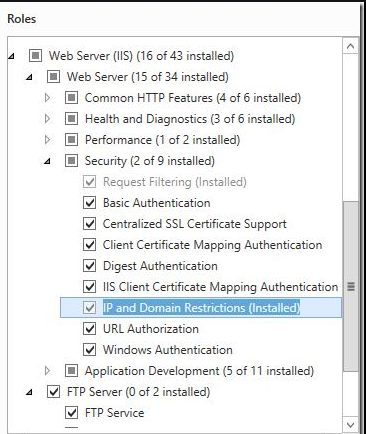Select the 'Windows Authentication' label

[x=168, y=350]
